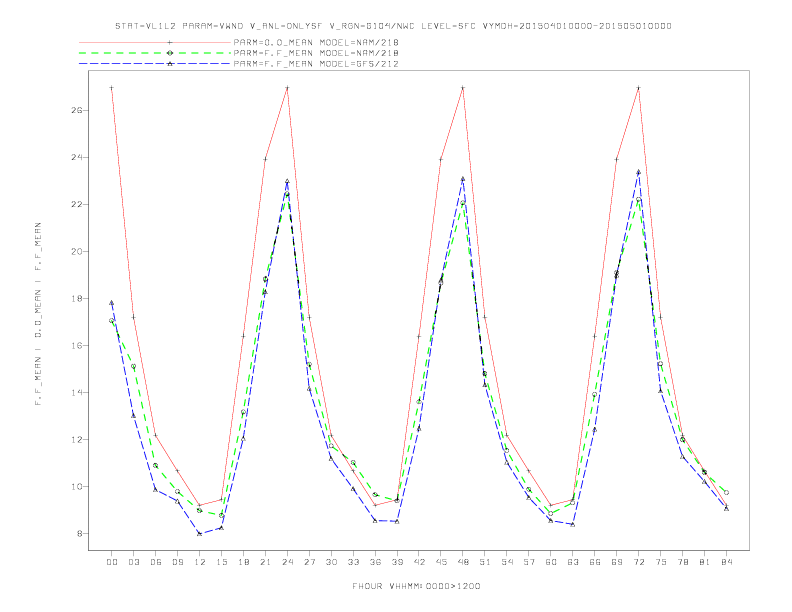Click red line peak marker at hour 72

pyautogui.click(x=638, y=88)
